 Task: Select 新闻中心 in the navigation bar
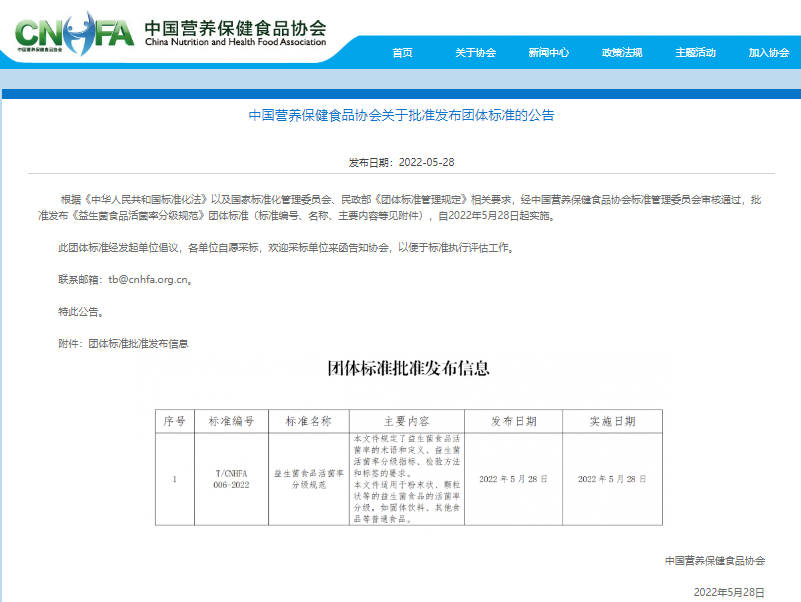549,53
